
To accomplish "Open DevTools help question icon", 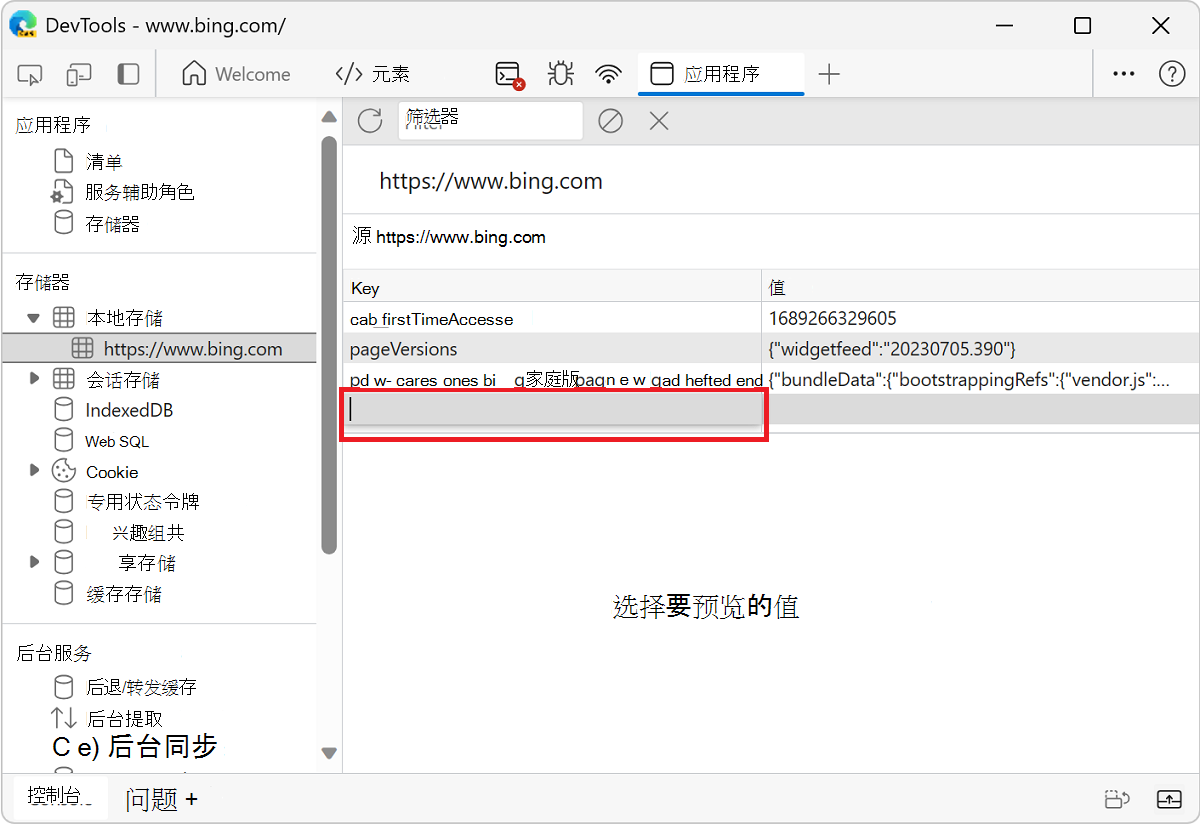I will coord(1172,74).
